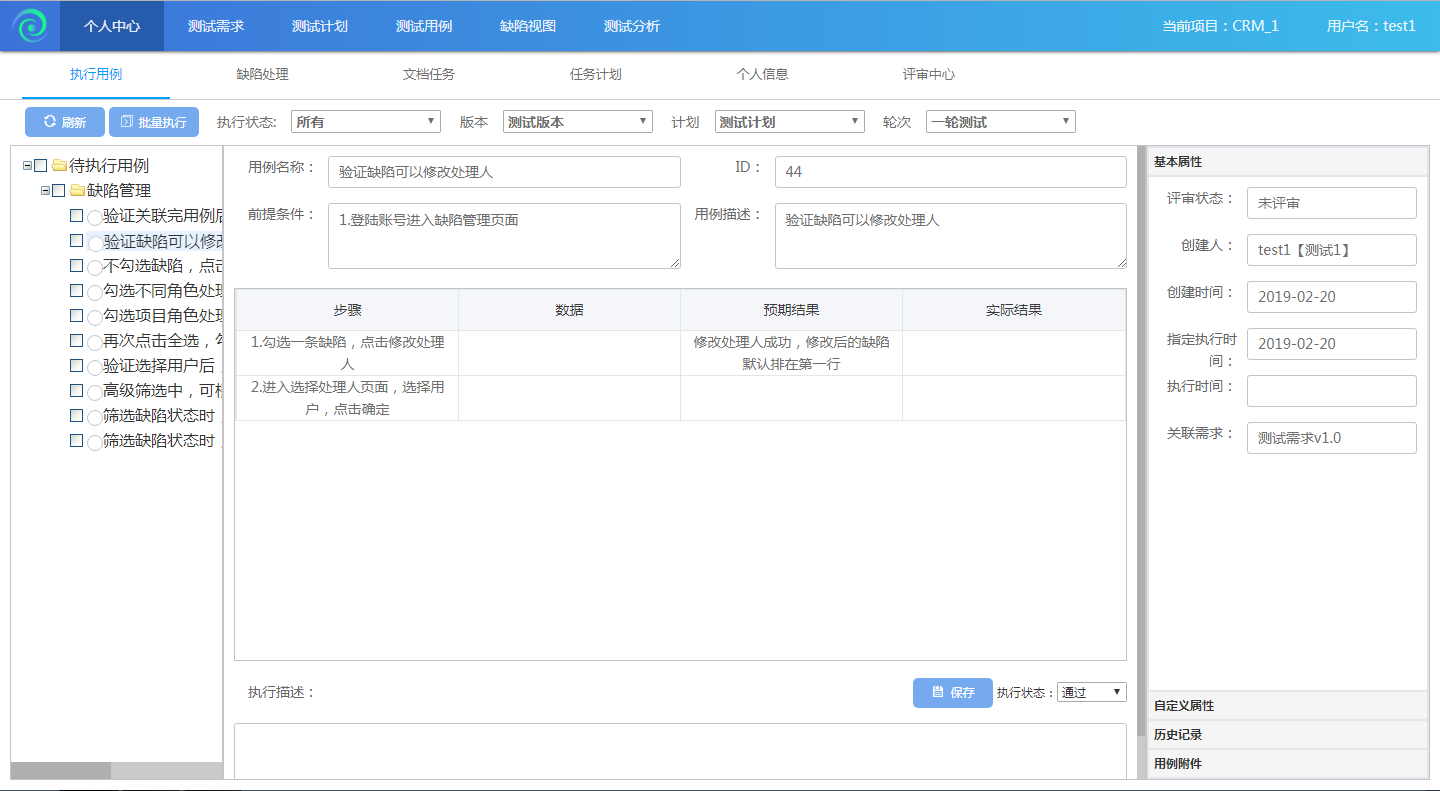Open the 执行状态 所有 dropdown

tap(365, 122)
